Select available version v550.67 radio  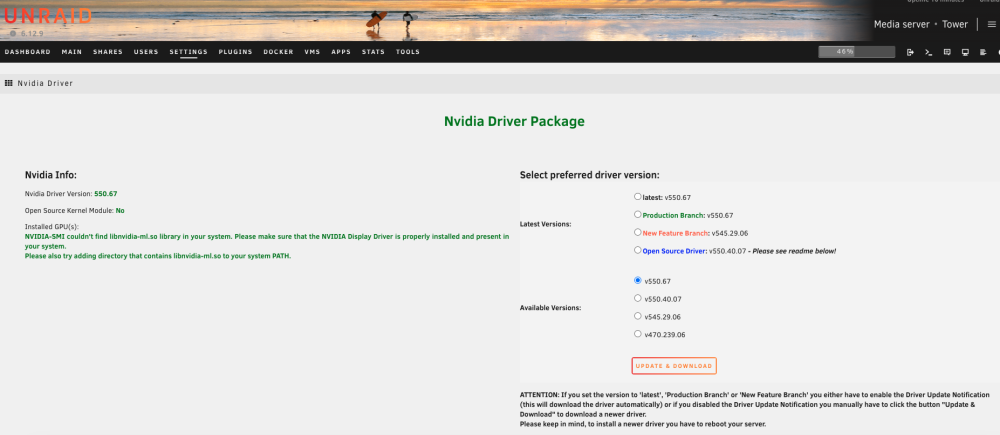coord(638,280)
